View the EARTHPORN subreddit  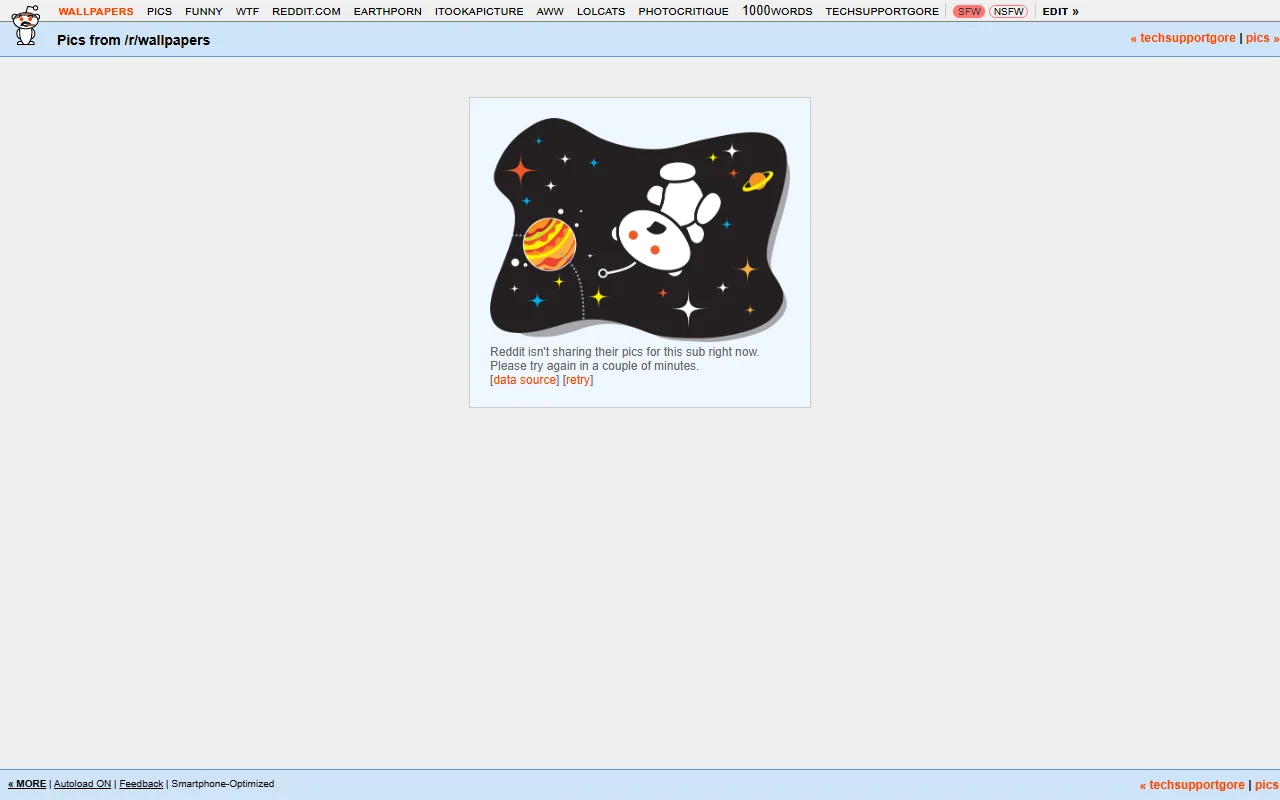387,11
